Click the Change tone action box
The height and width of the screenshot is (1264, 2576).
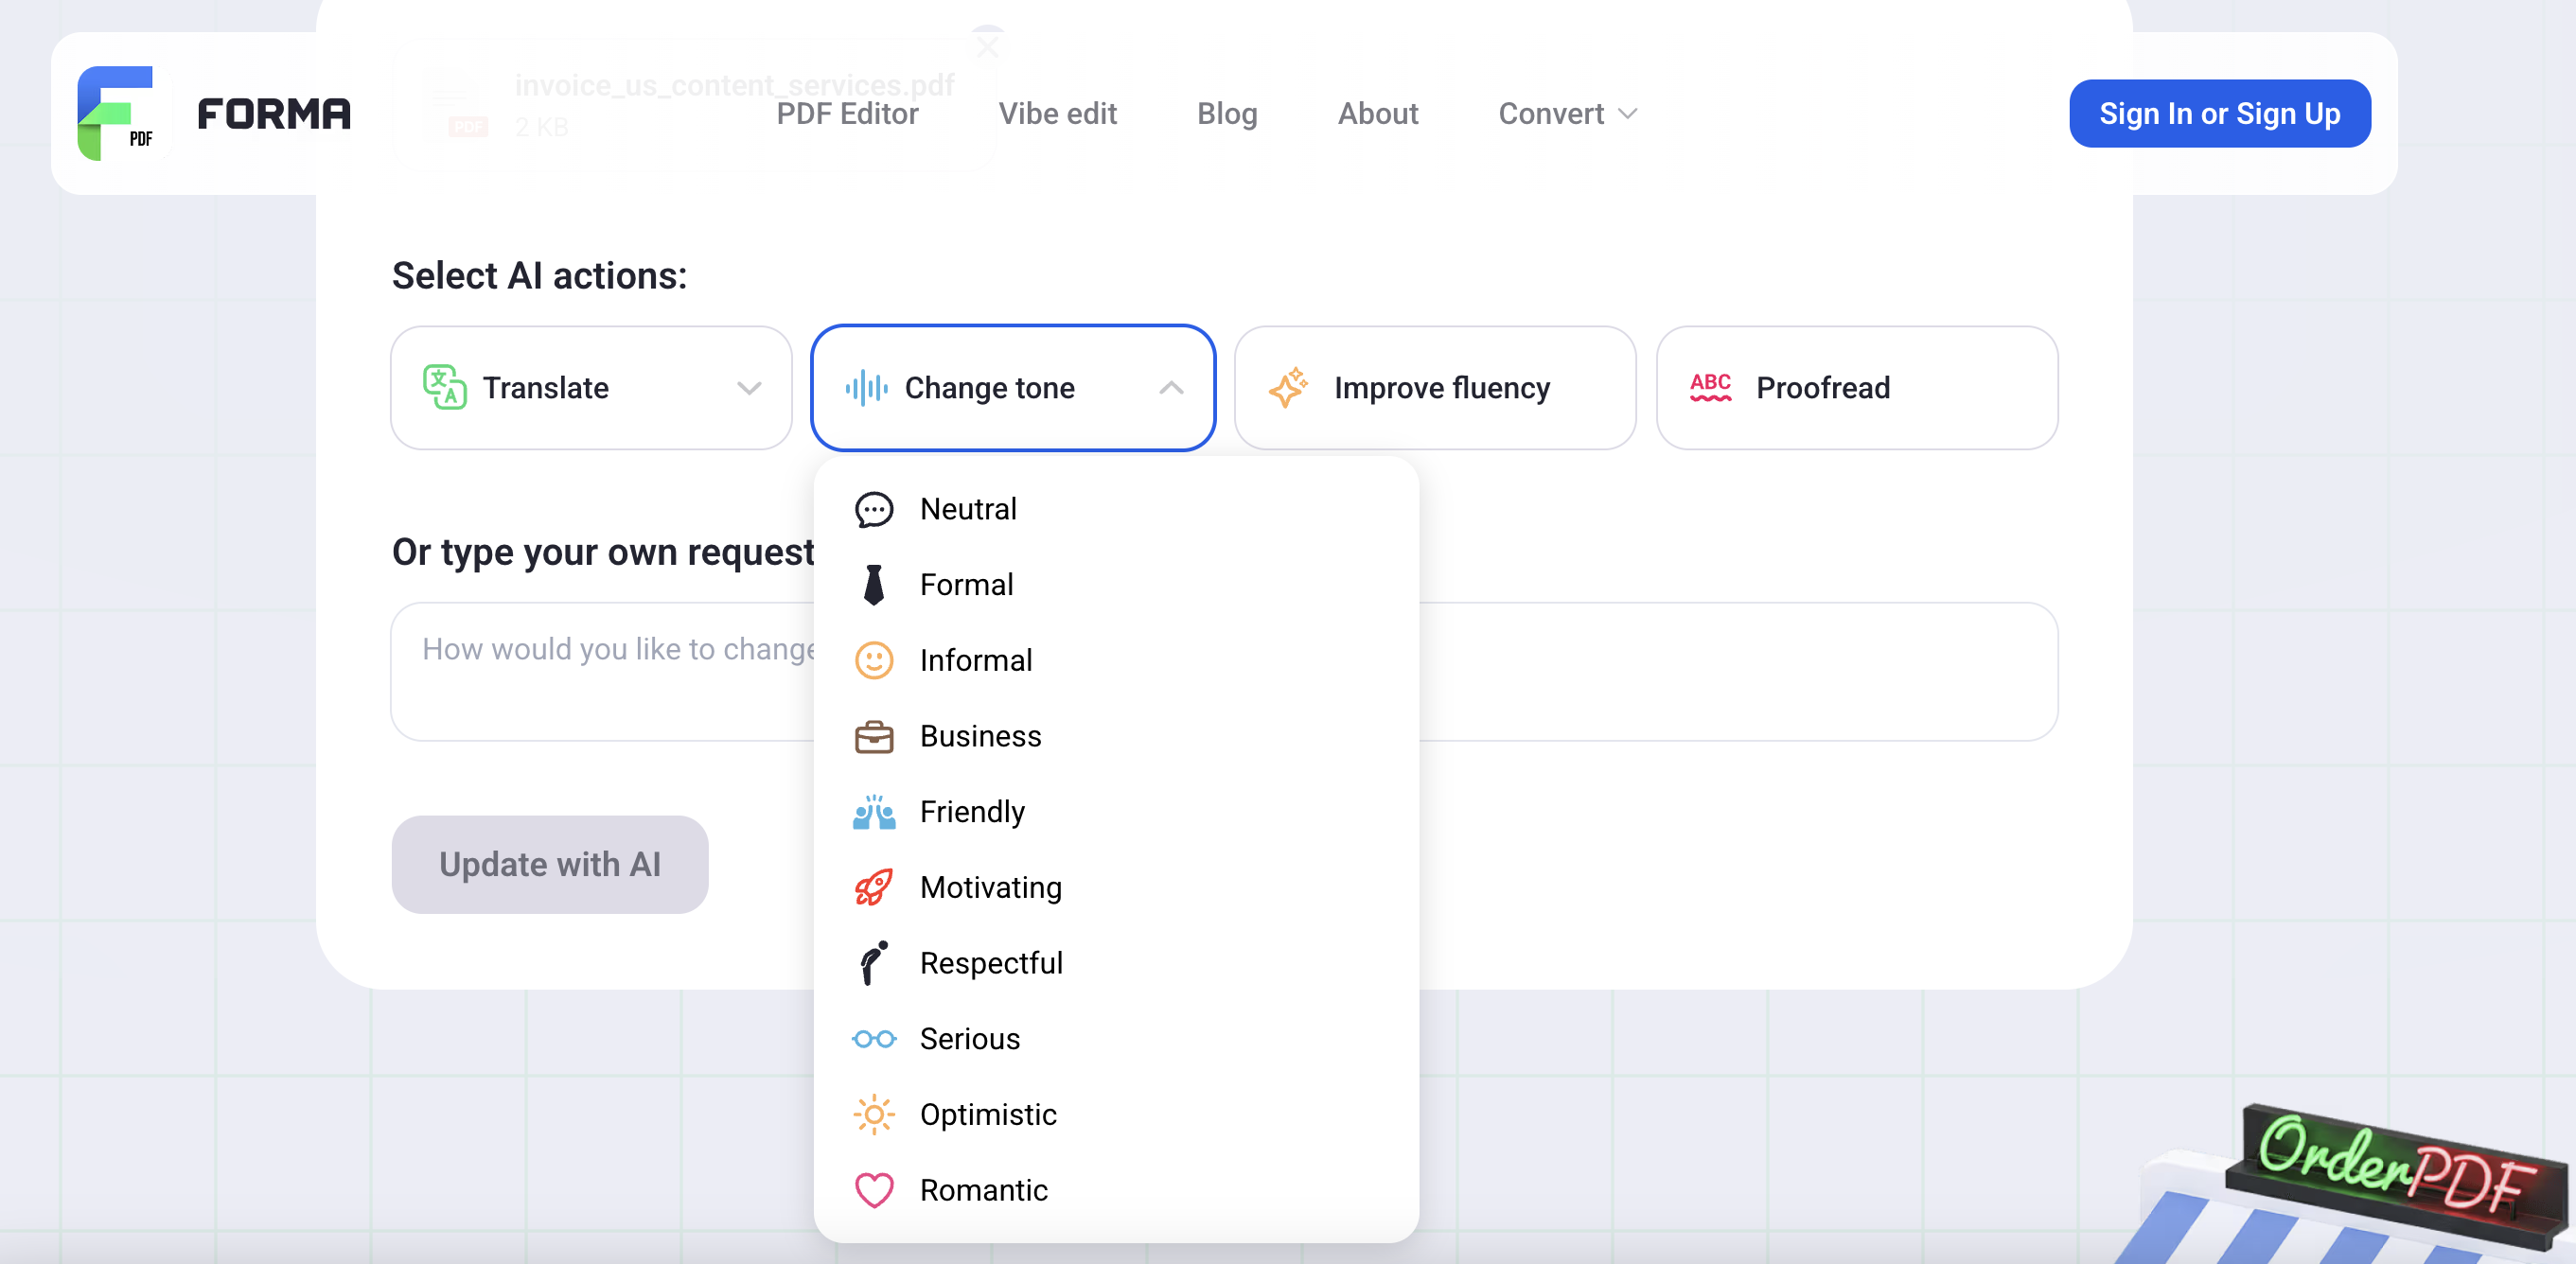1013,388
